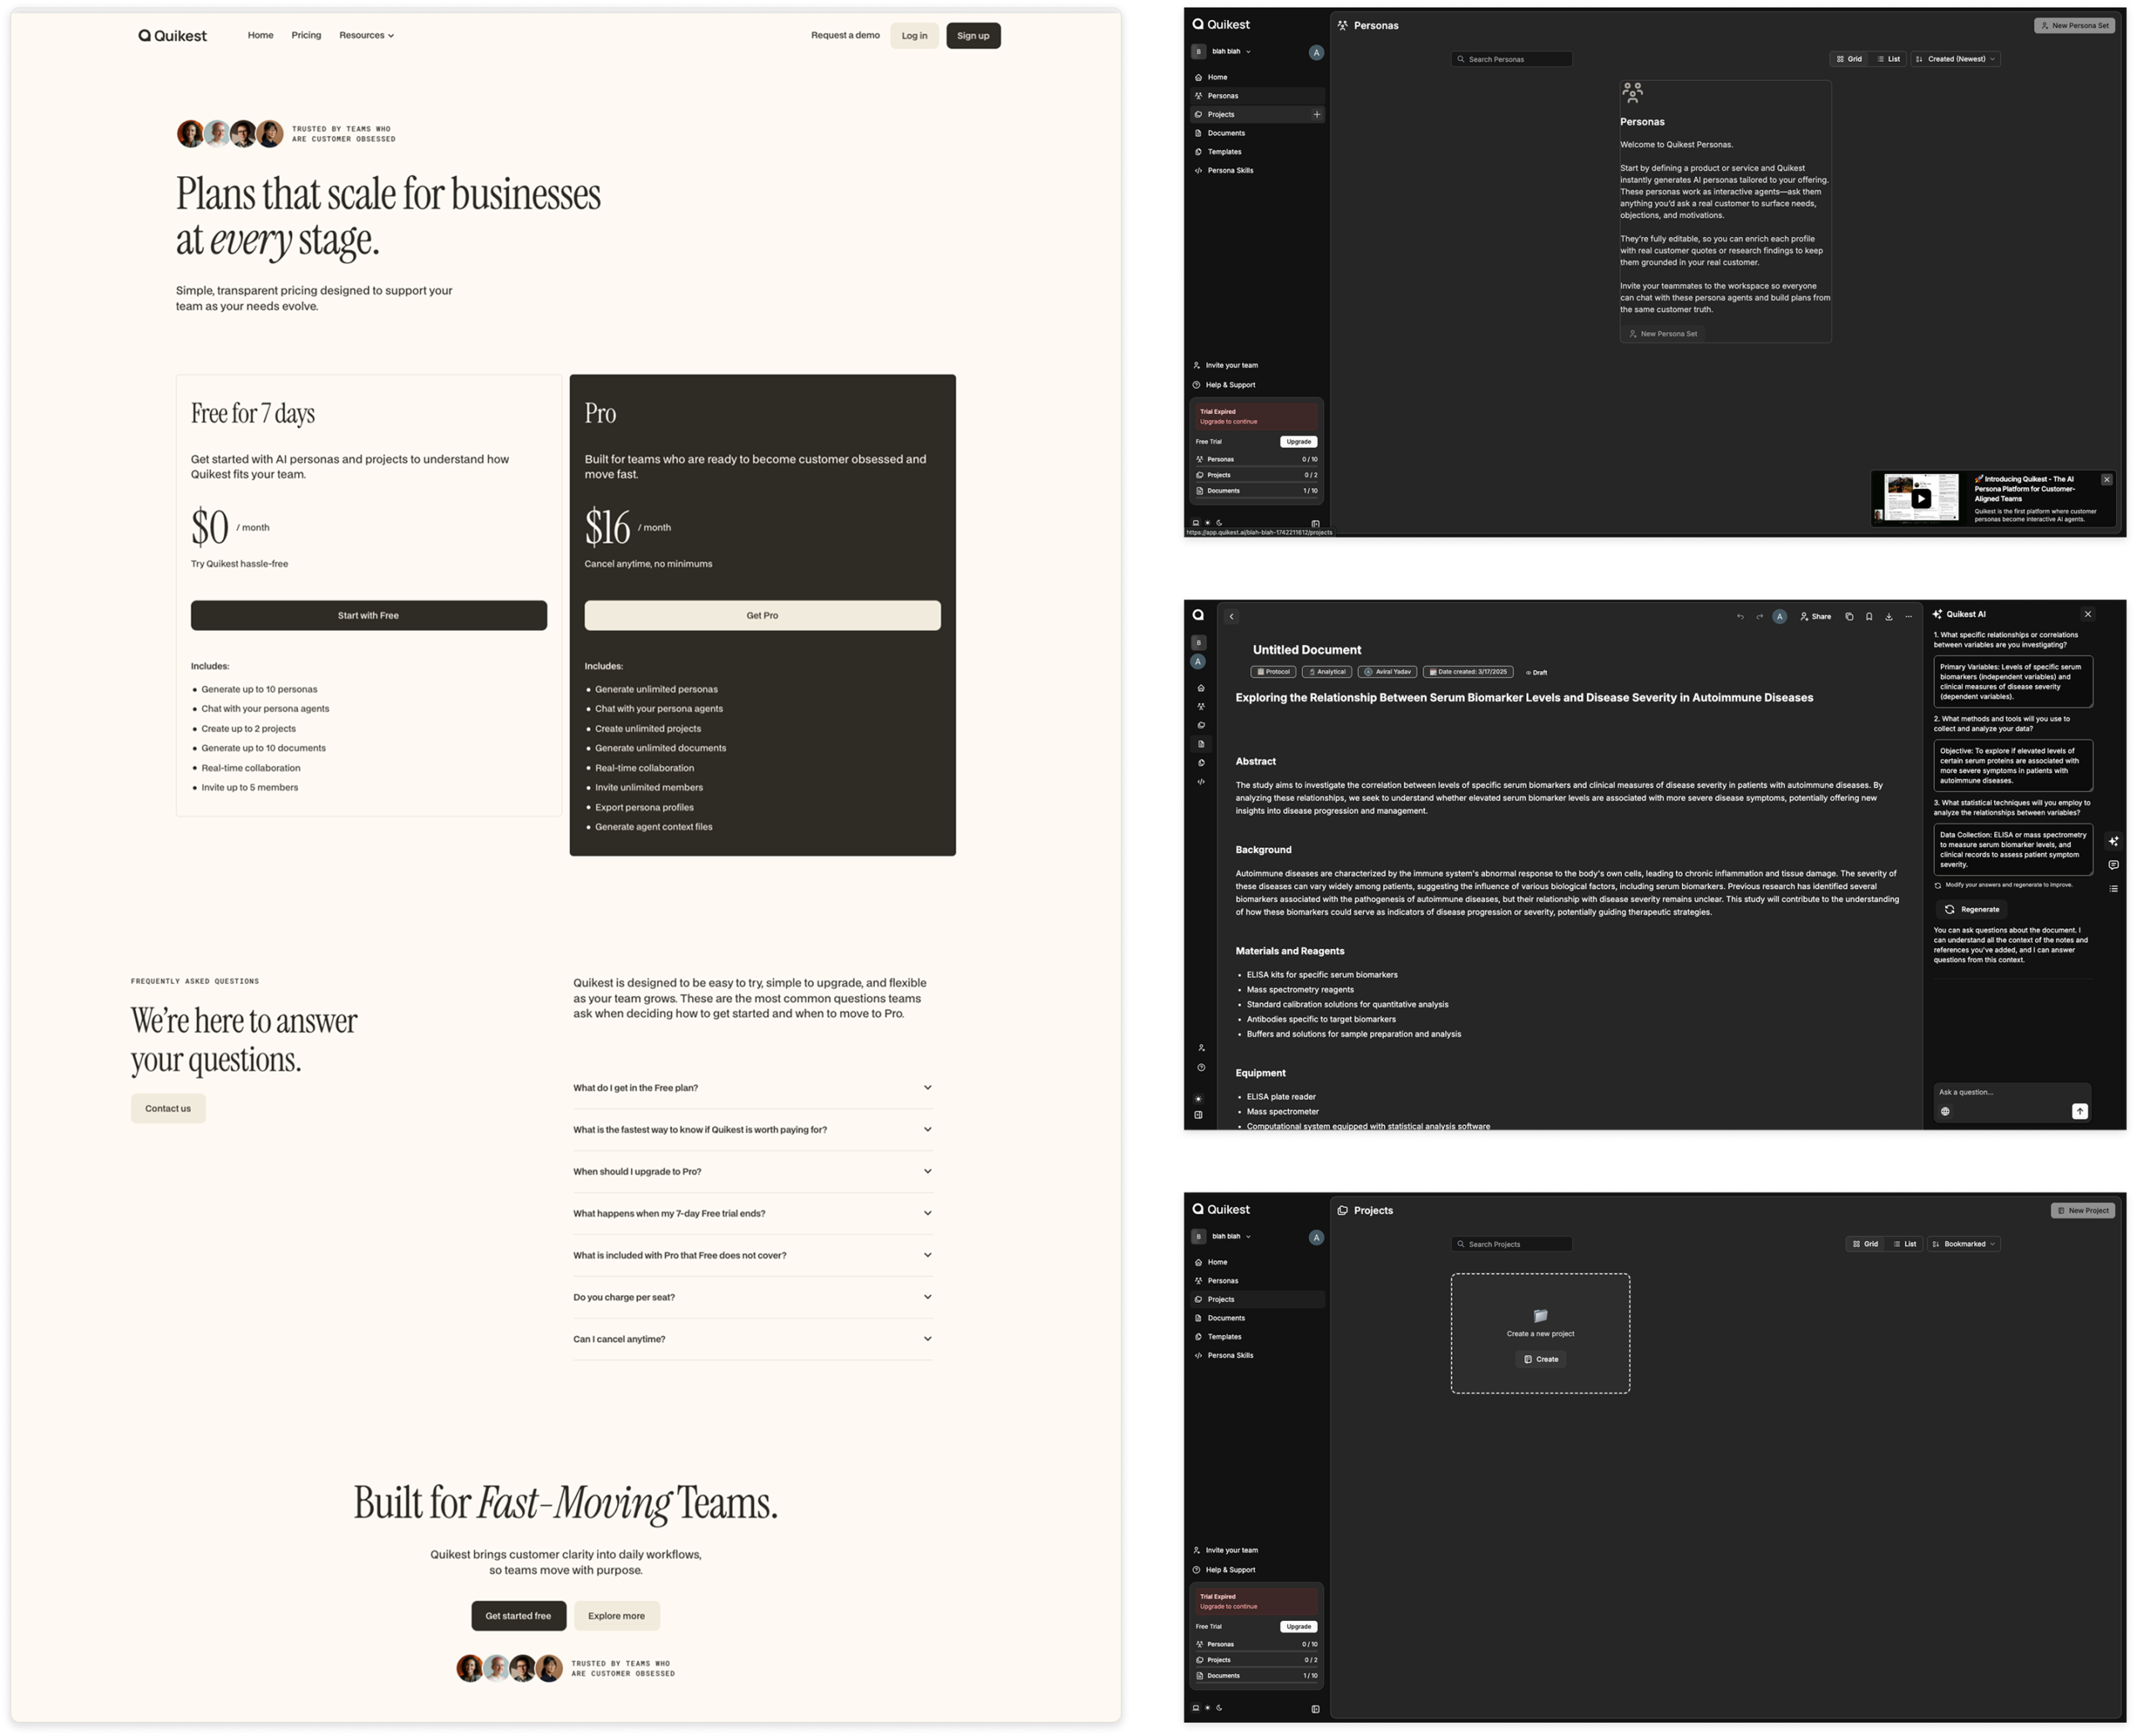This screenshot has width=2137, height=1736.
Task: Open the Created (Newest) sort dropdown
Action: tap(1956, 59)
